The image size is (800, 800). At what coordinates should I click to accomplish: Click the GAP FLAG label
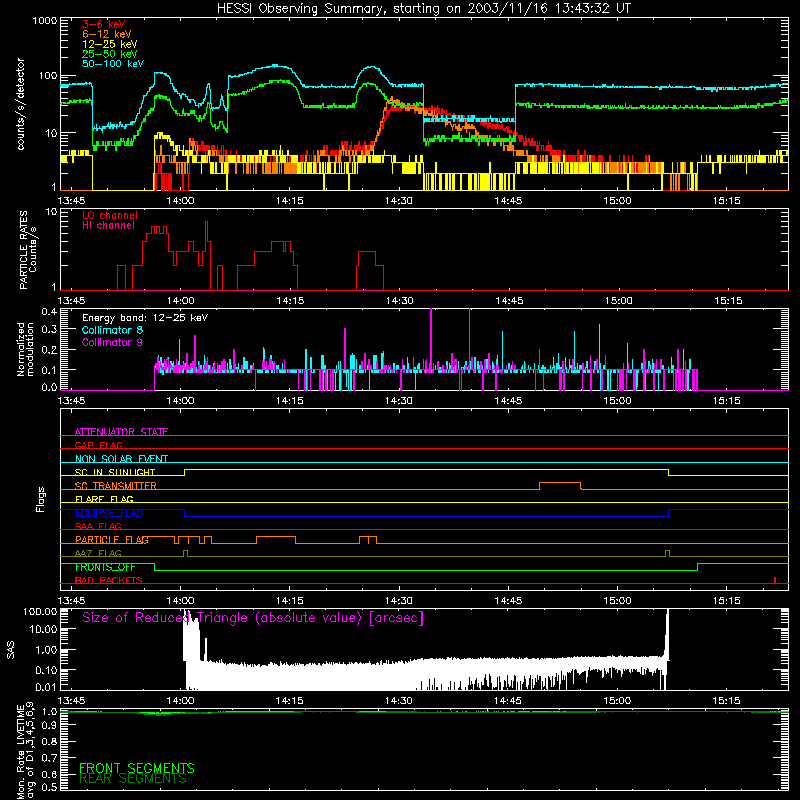[98, 445]
